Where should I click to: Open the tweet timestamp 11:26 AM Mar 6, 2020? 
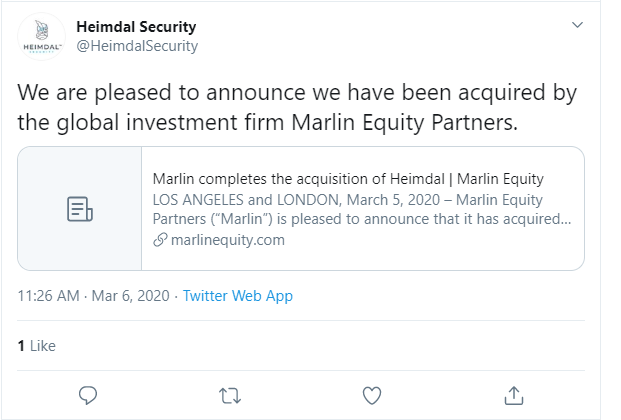point(94,296)
